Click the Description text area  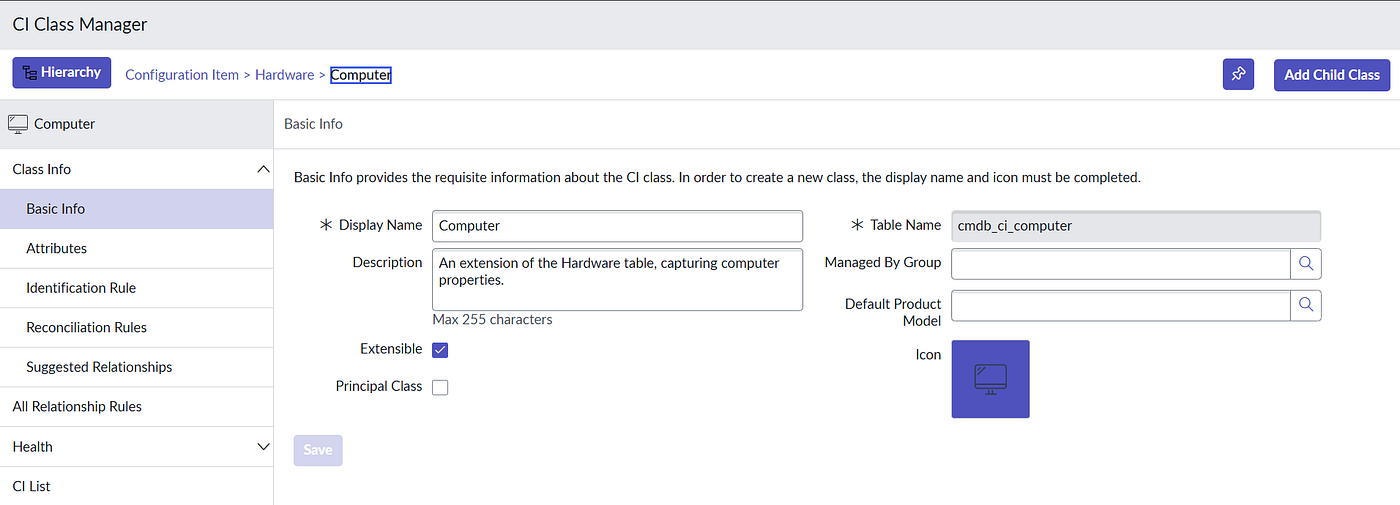[617, 280]
